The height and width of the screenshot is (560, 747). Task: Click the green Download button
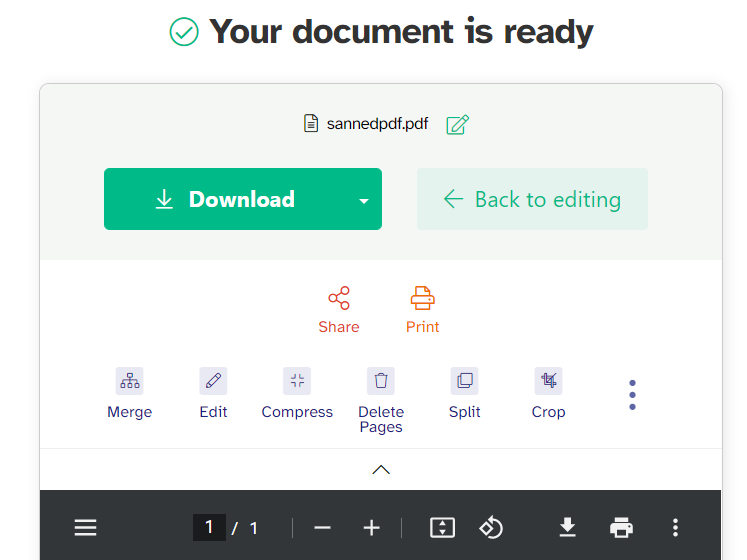(x=226, y=199)
